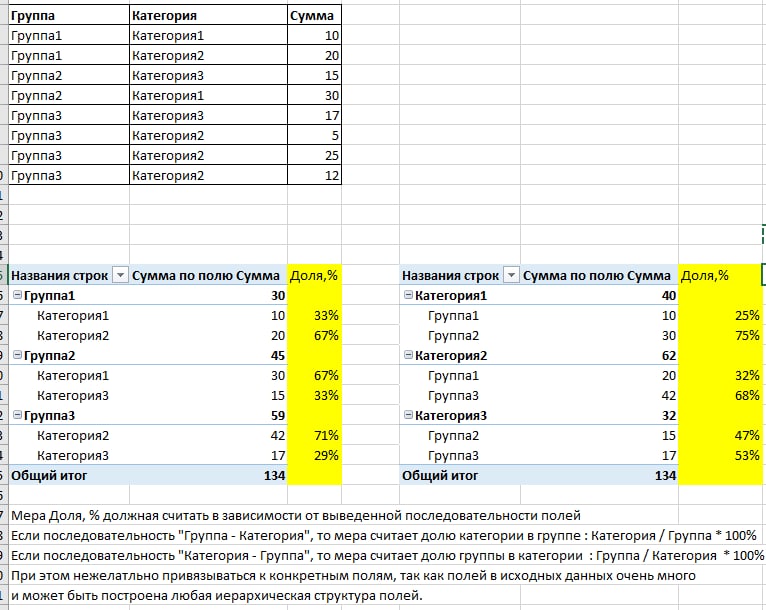Viewport: 766px width, 610px height.
Task: Click the note starting 'Мера Доля, % должная считать'
Action: point(296,515)
